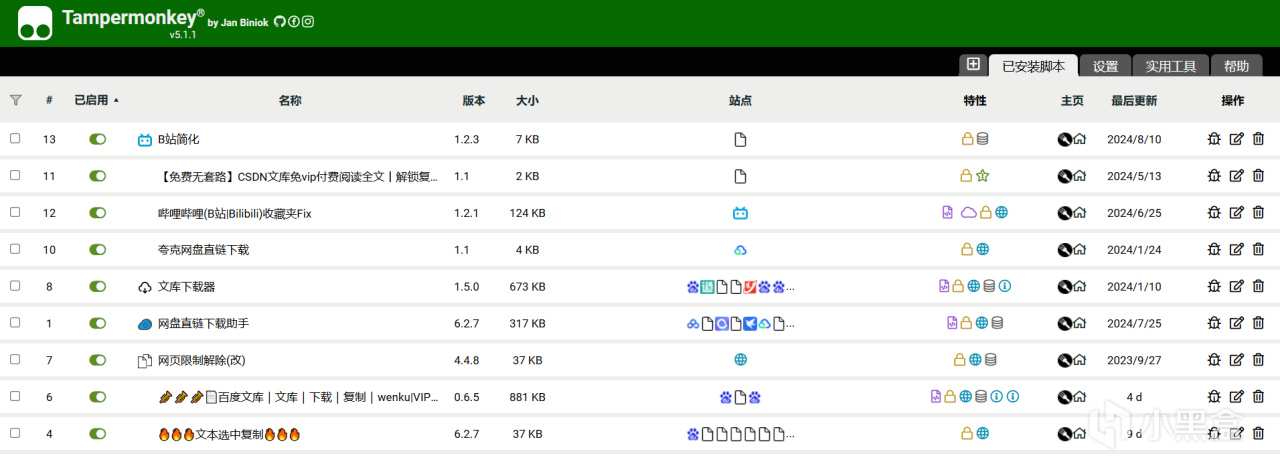Open the 文库下载器 script link

pos(186,286)
